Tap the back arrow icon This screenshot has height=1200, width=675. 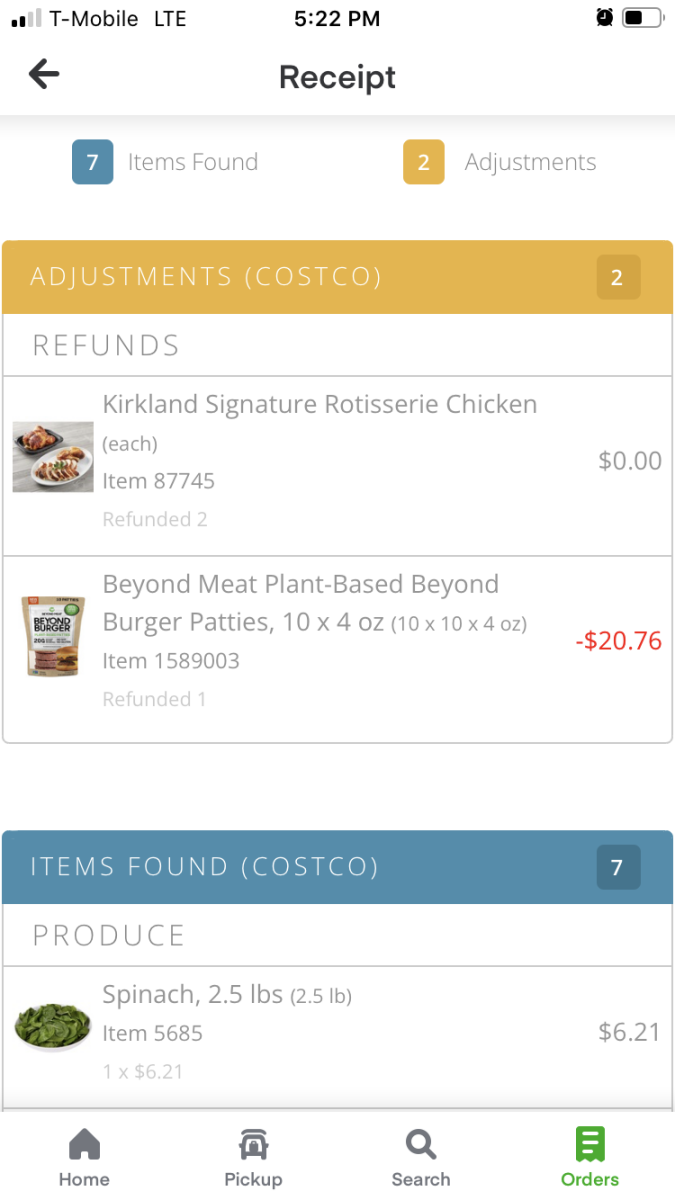tap(44, 74)
